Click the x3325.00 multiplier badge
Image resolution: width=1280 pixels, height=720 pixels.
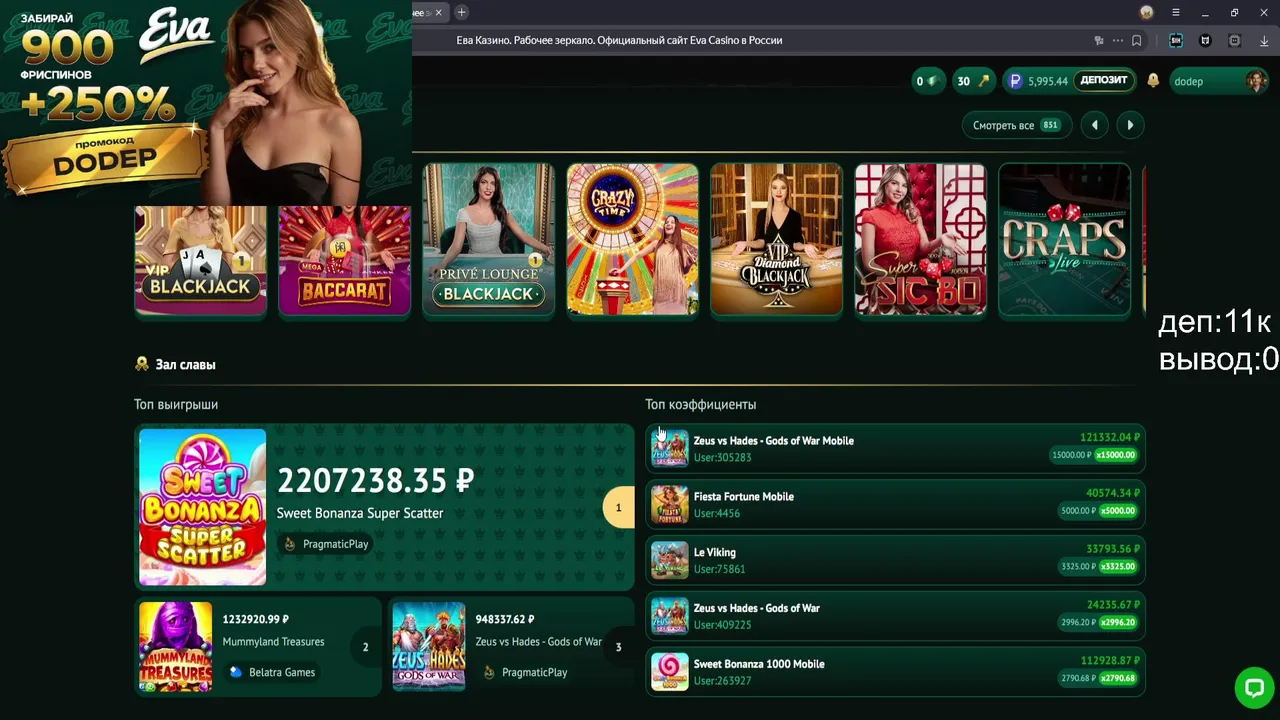(1118, 567)
